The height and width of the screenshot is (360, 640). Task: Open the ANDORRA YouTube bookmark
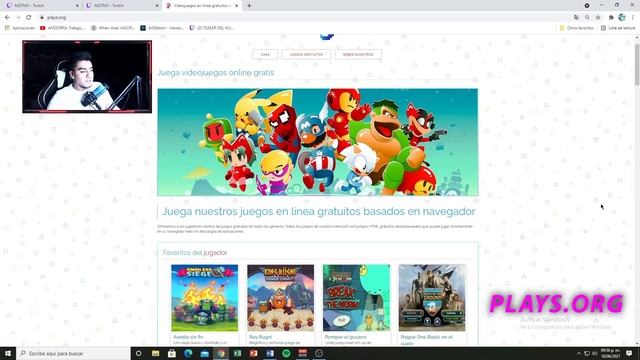click(x=62, y=28)
